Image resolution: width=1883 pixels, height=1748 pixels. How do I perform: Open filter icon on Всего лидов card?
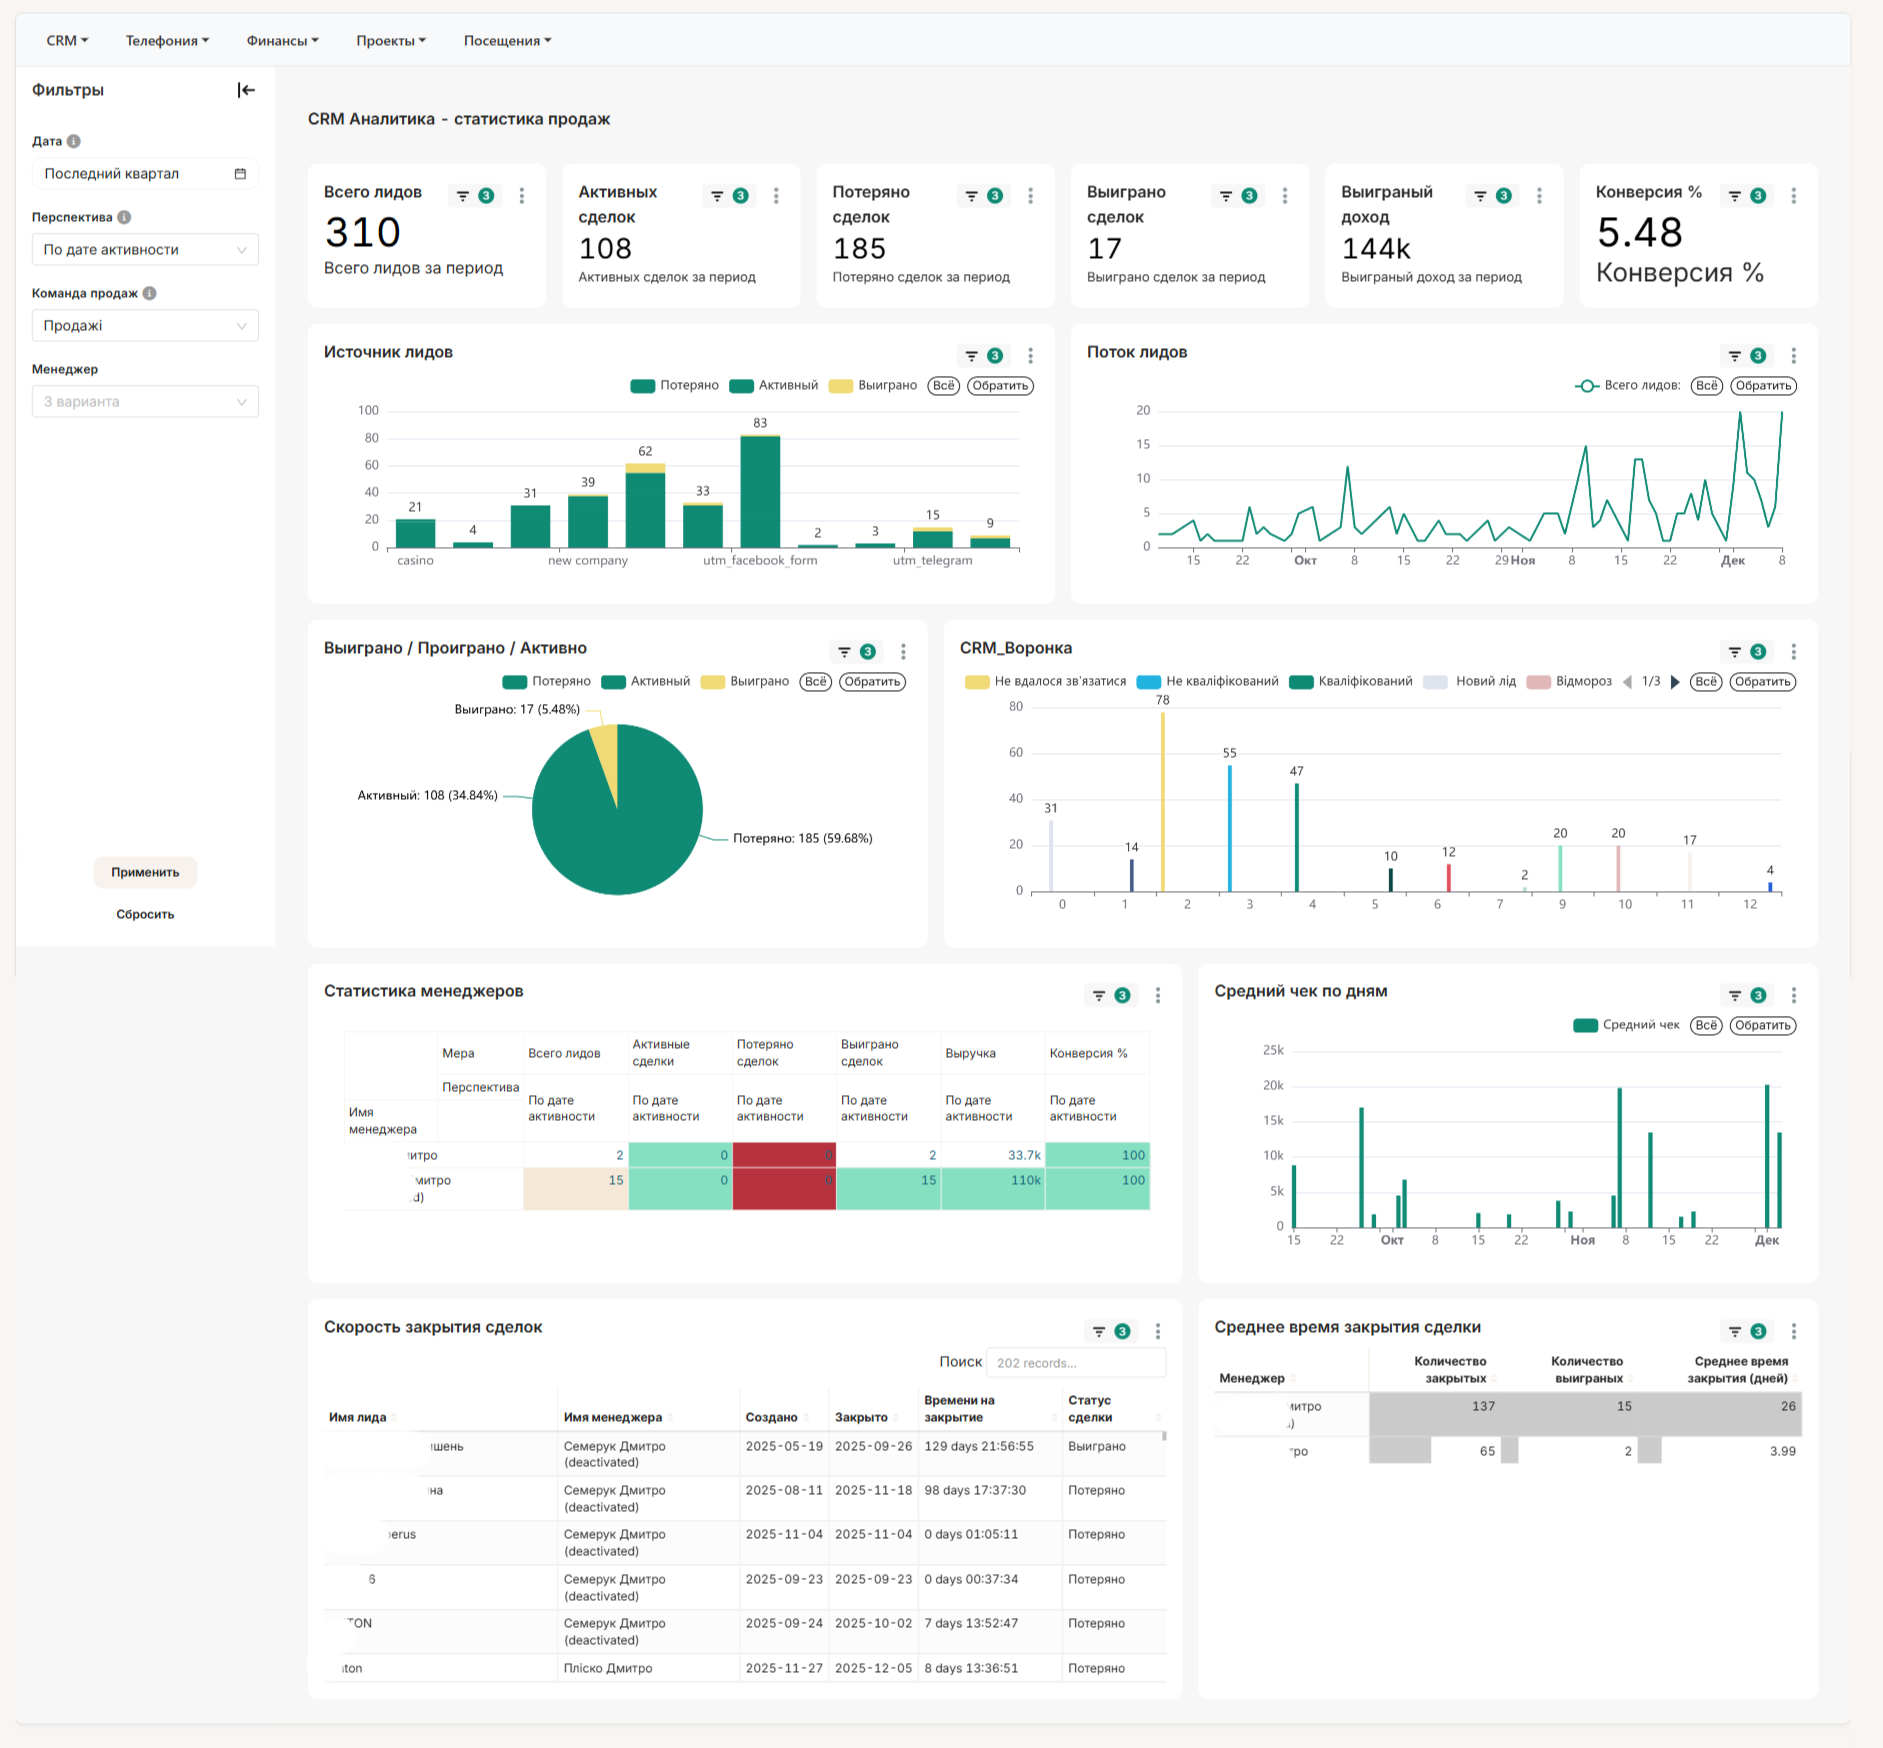click(x=463, y=196)
